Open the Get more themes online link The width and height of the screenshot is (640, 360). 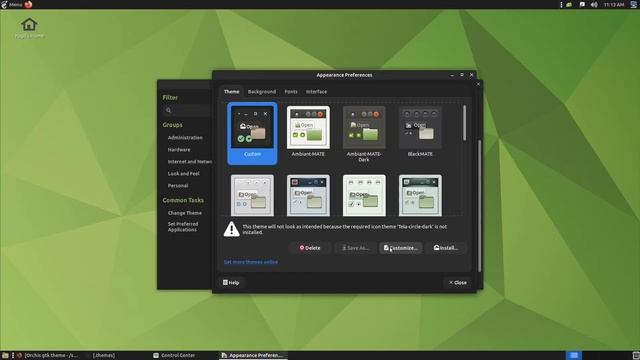tap(251, 262)
